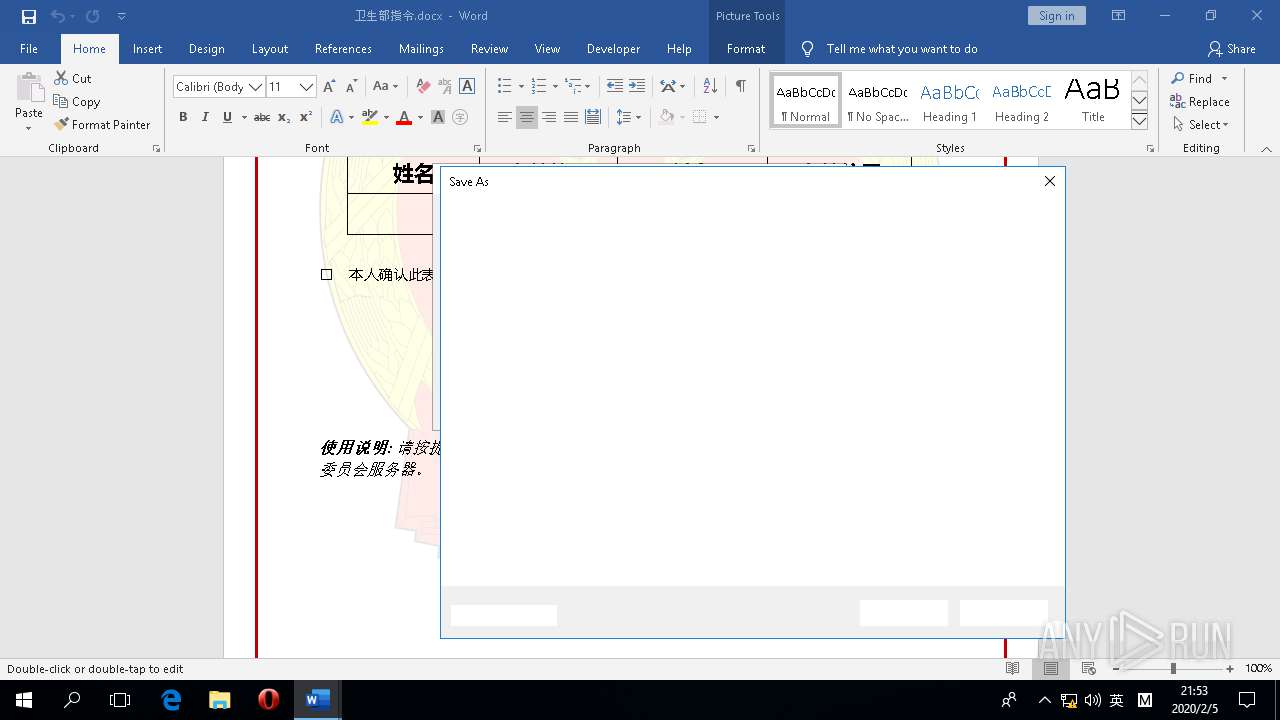Image resolution: width=1280 pixels, height=720 pixels.
Task: Switch to Web Layout view icon
Action: click(1089, 668)
